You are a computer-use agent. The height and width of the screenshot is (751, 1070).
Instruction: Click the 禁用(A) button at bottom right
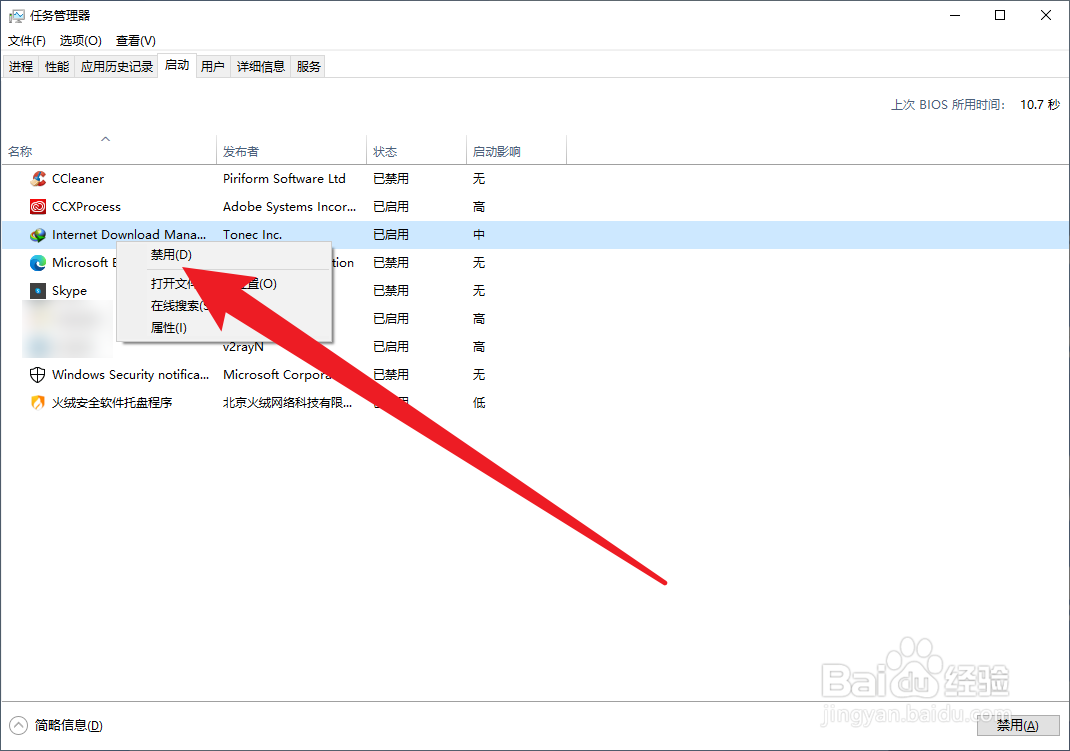[1017, 725]
